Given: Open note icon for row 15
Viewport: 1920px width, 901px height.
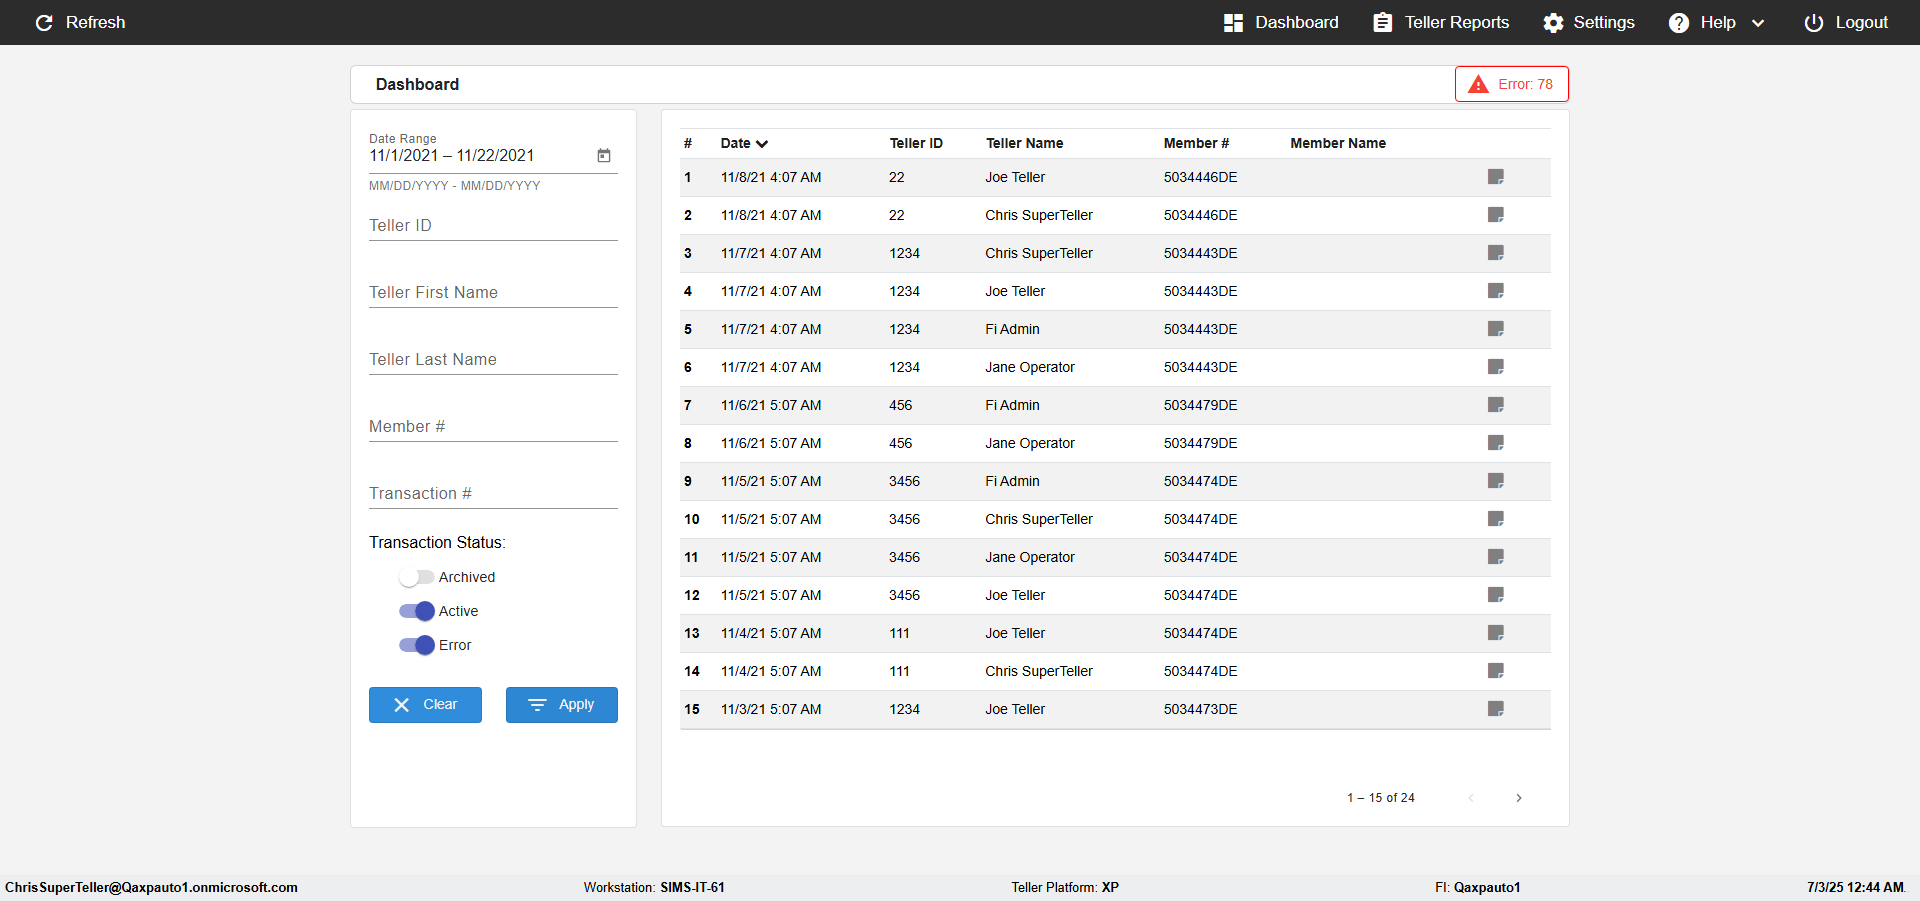Looking at the screenshot, I should (x=1495, y=709).
